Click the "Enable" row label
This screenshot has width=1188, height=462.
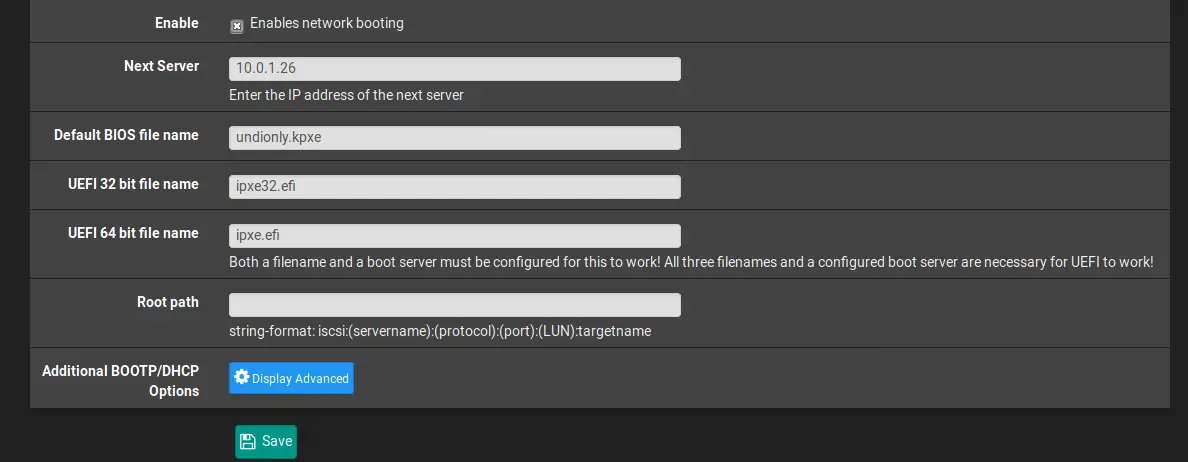[176, 23]
